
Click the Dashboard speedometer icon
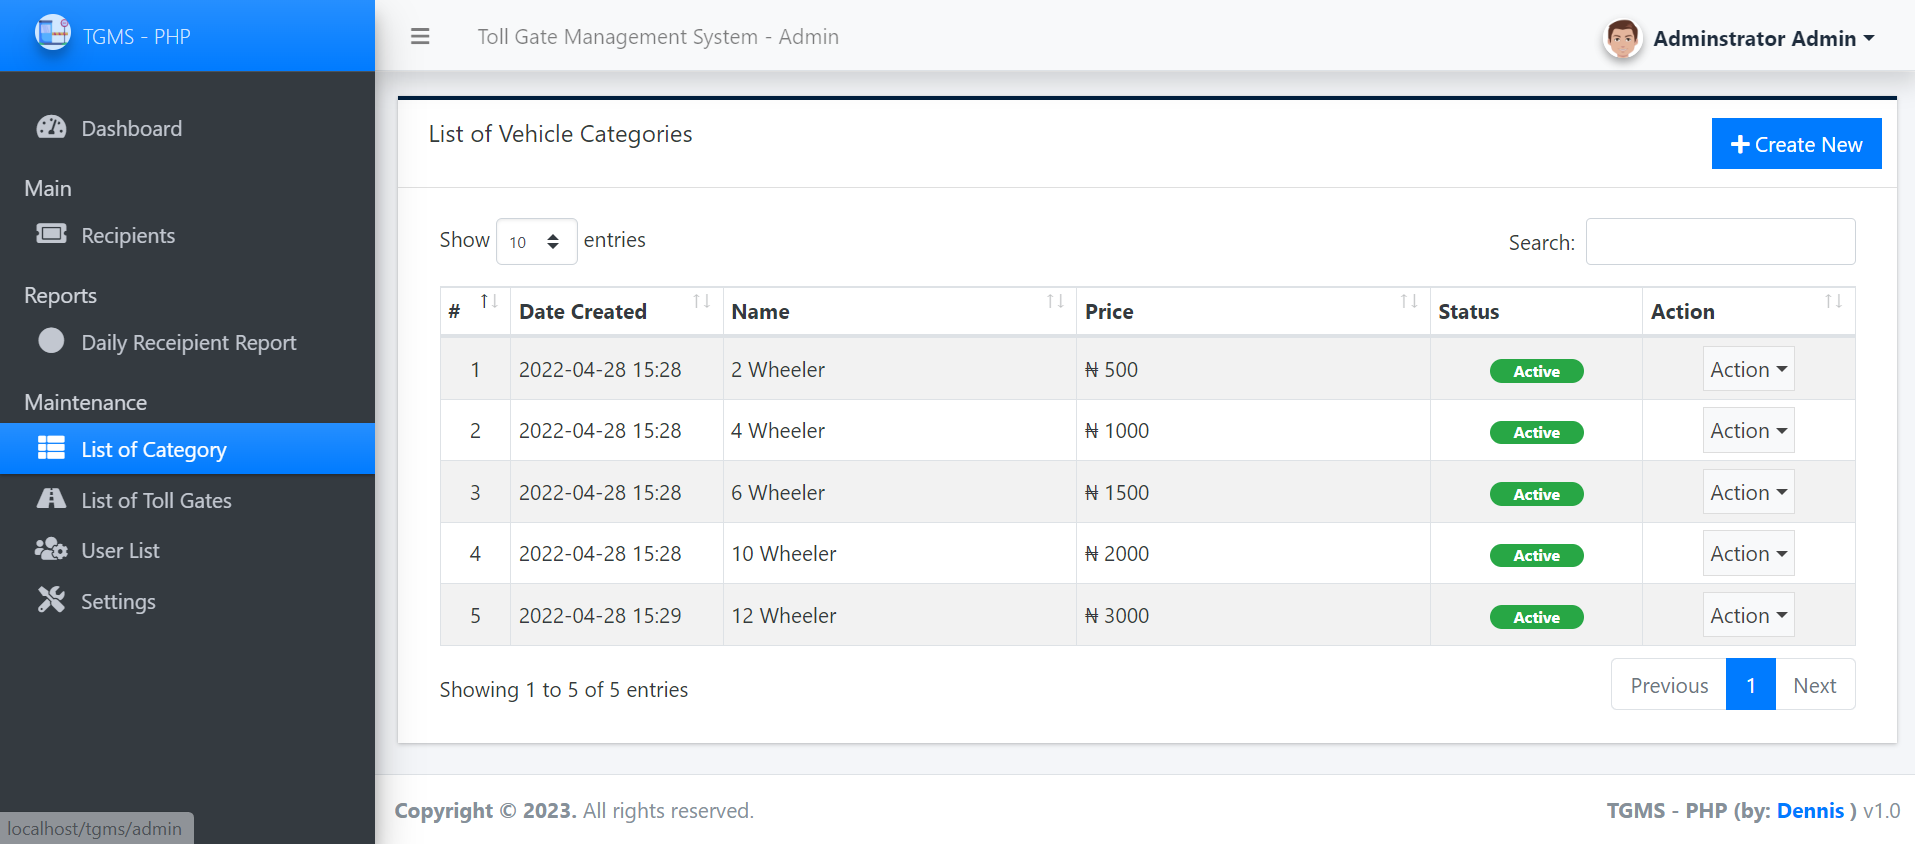[51, 128]
